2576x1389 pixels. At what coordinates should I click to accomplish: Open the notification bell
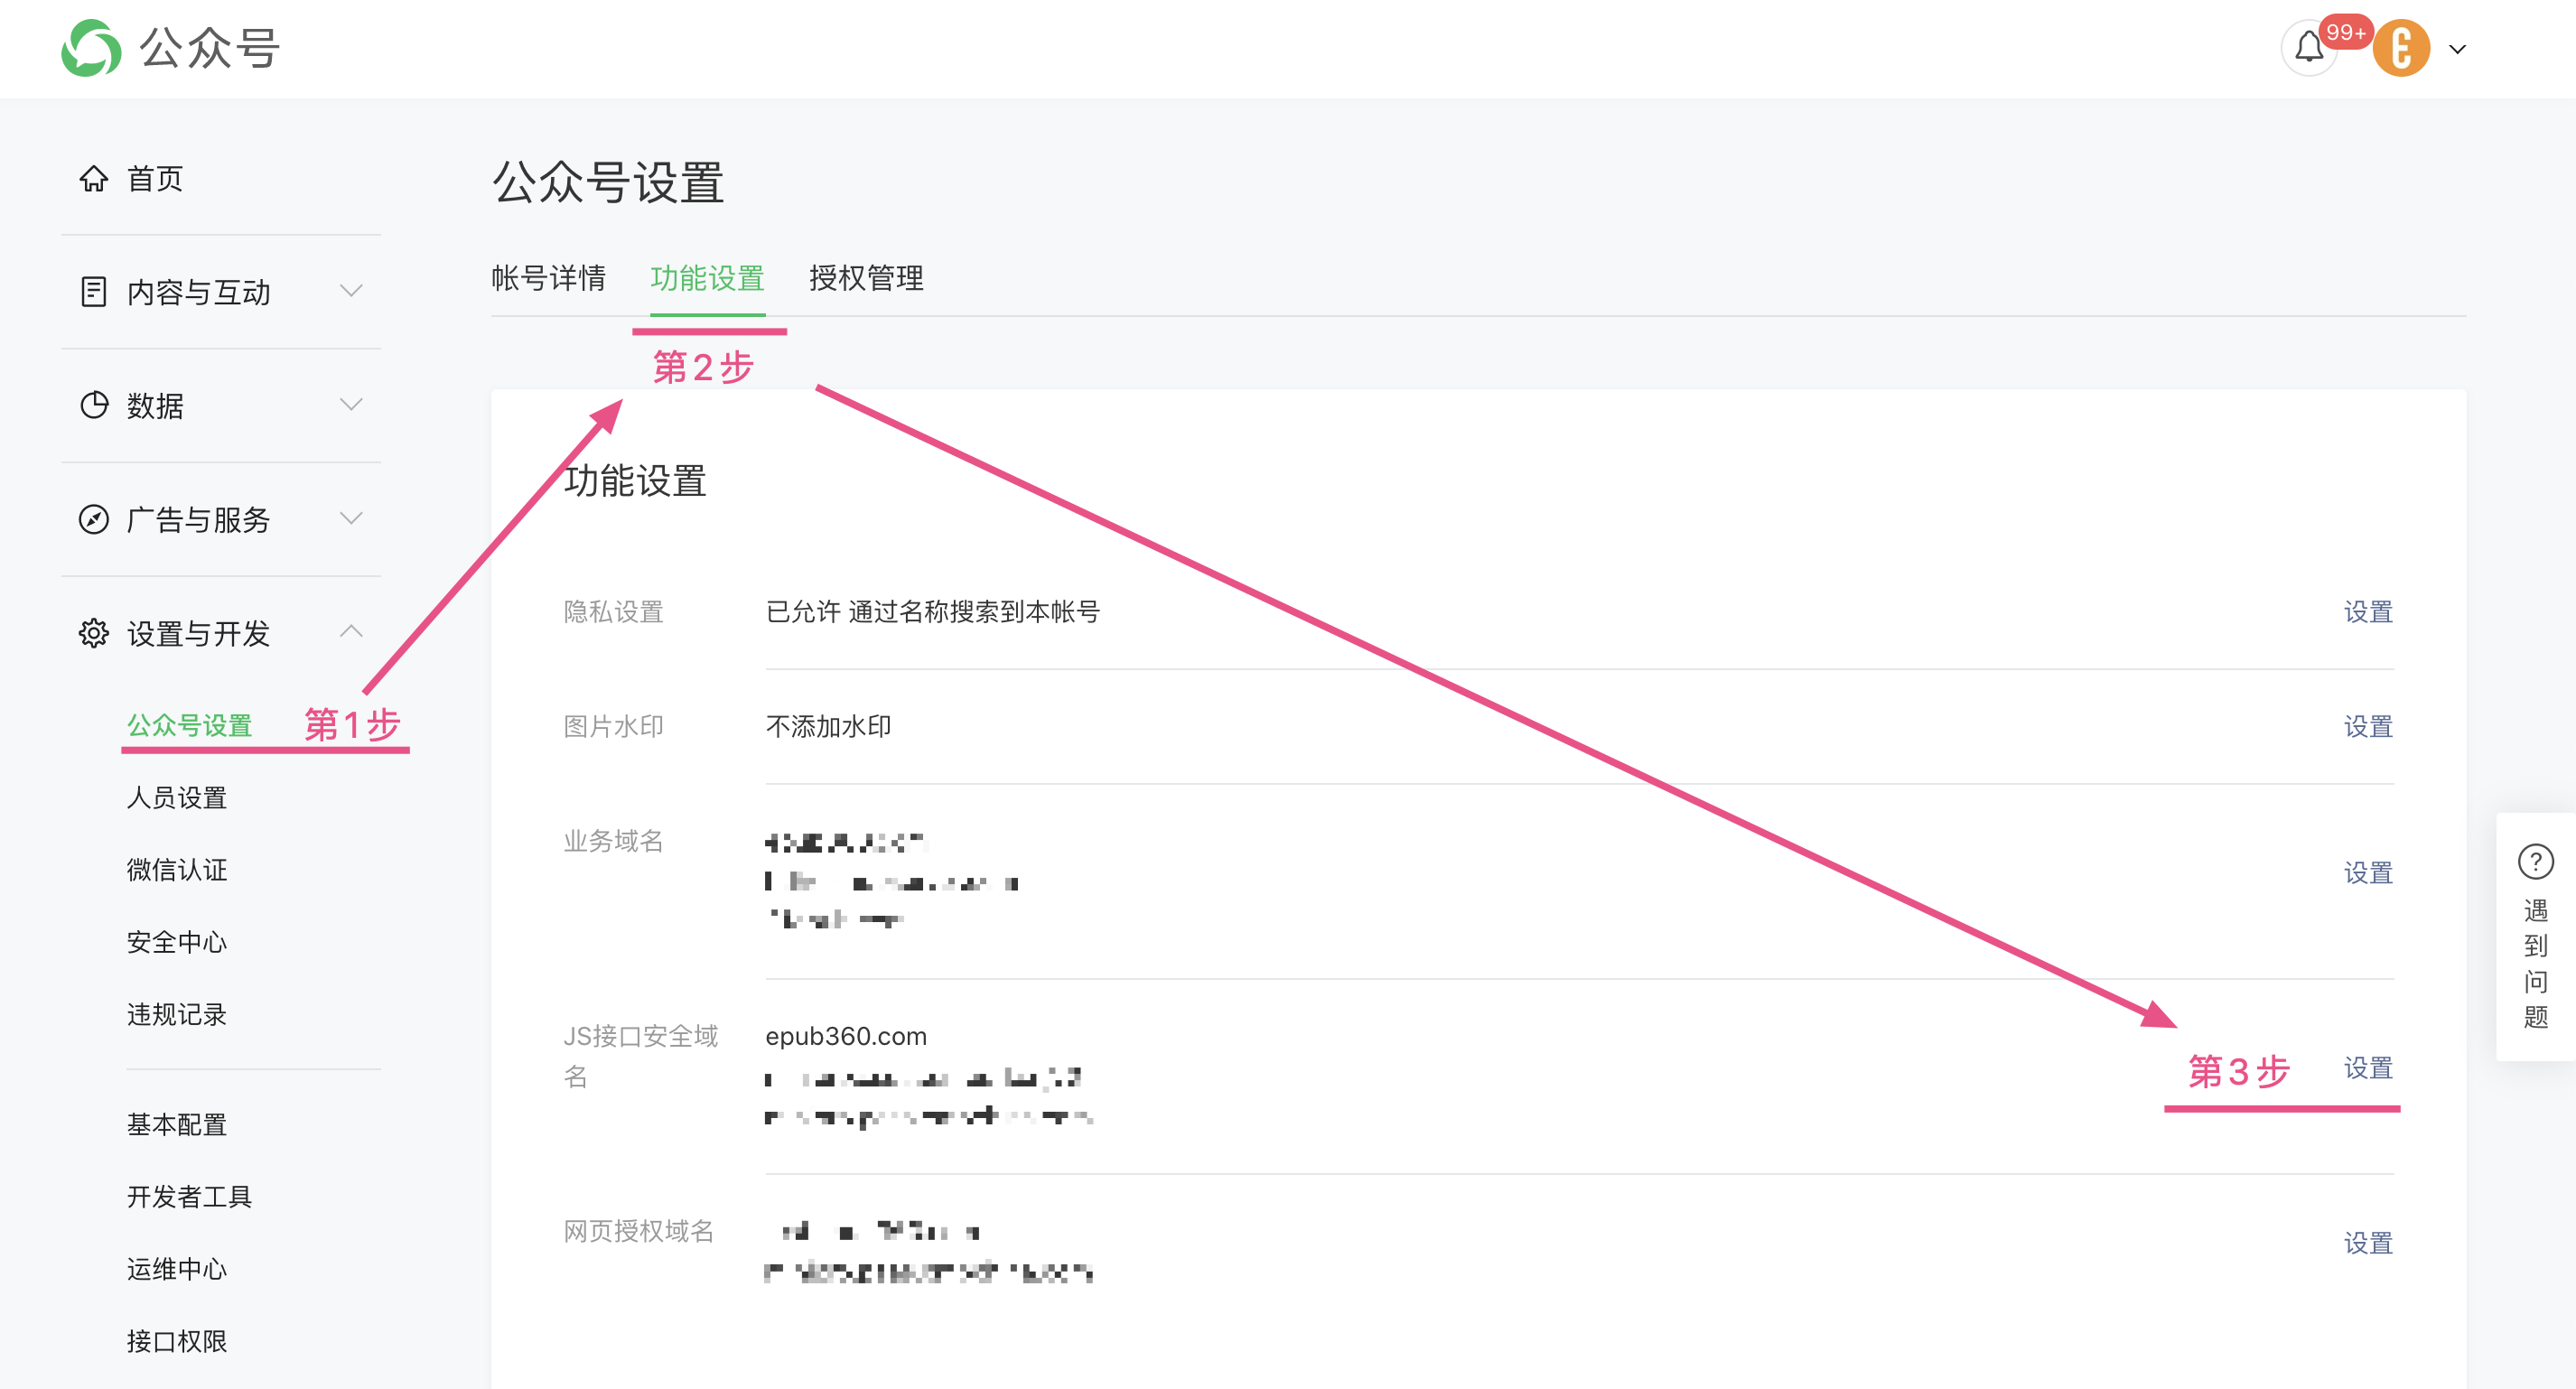tap(2308, 47)
